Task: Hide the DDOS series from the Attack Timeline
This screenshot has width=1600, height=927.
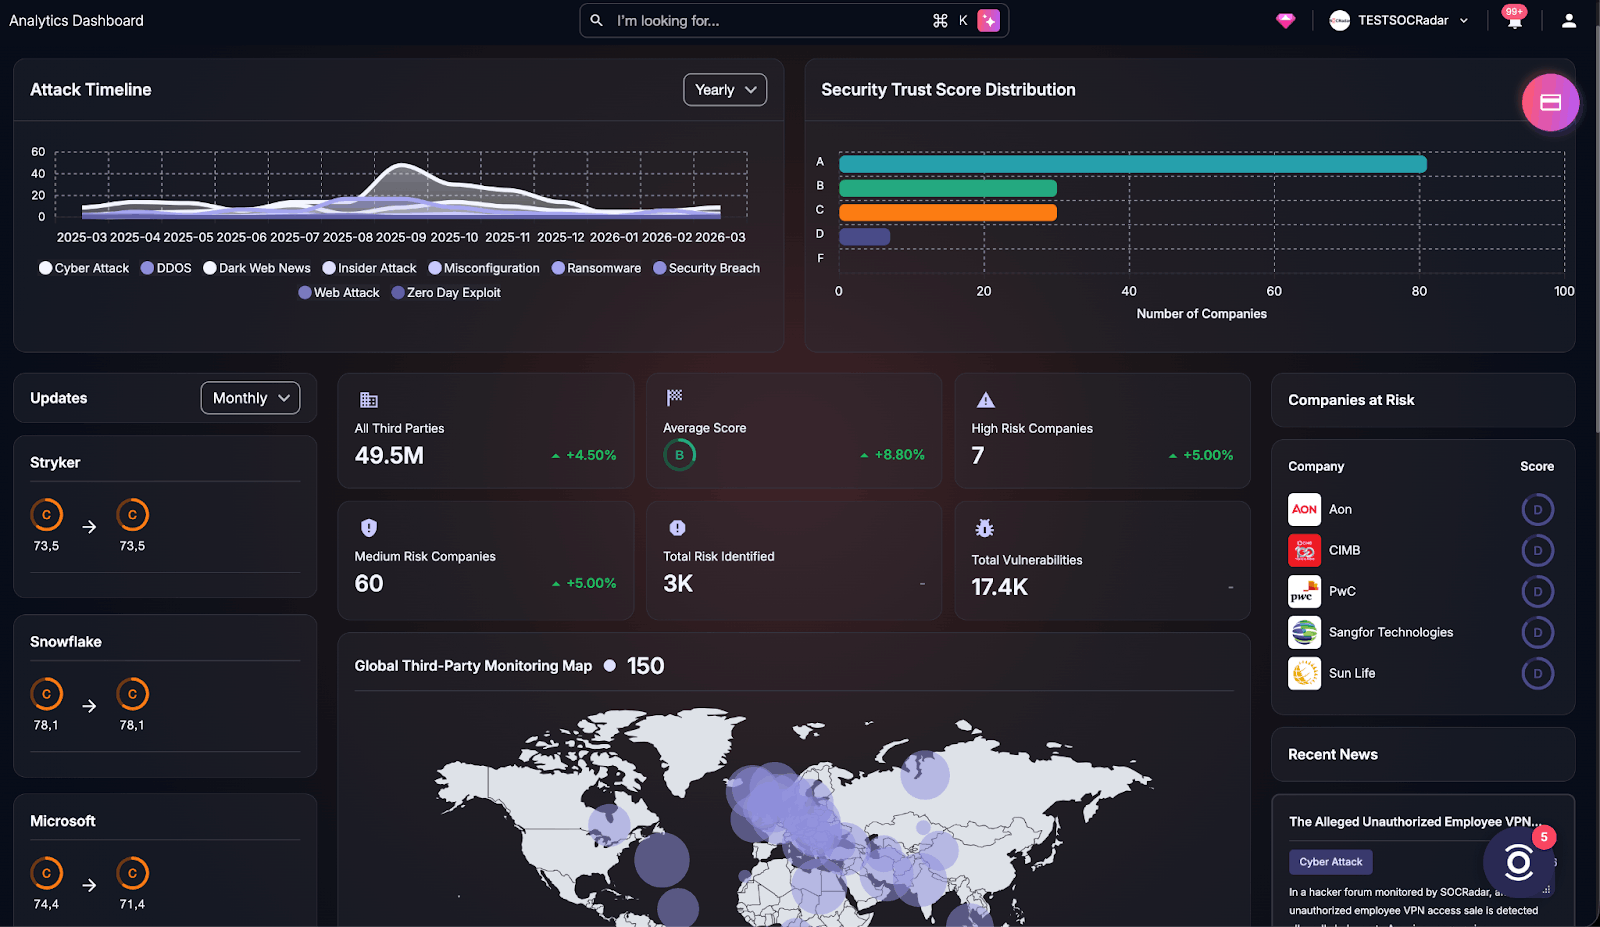Action: [x=166, y=267]
